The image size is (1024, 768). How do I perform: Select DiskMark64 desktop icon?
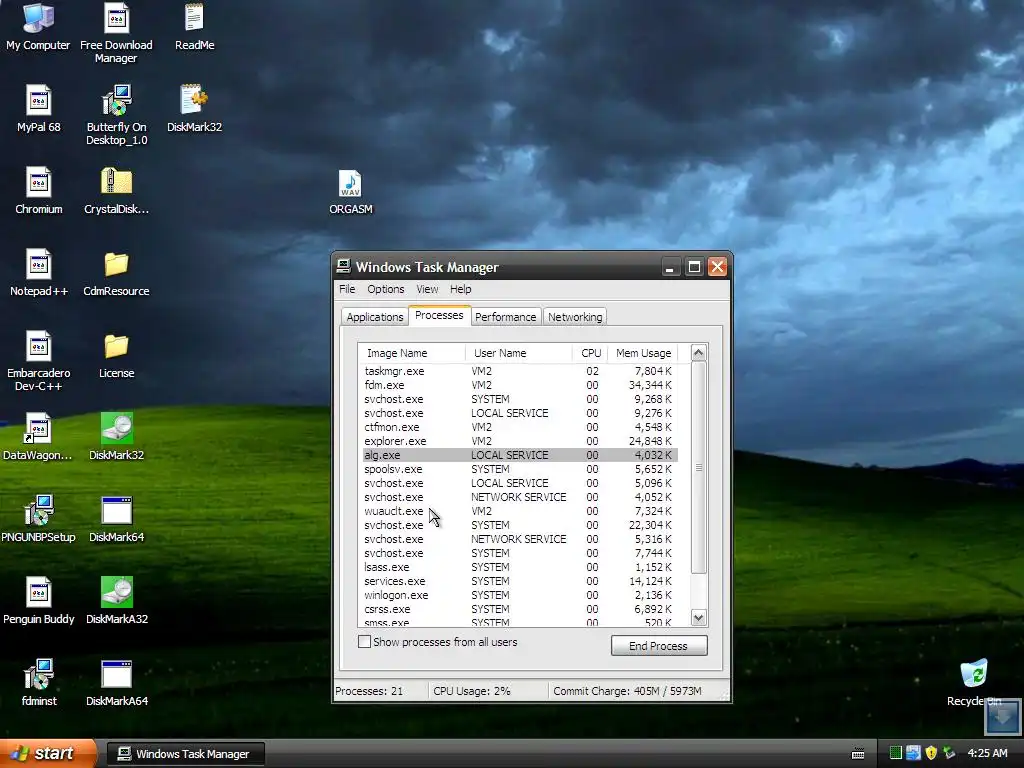[116, 519]
